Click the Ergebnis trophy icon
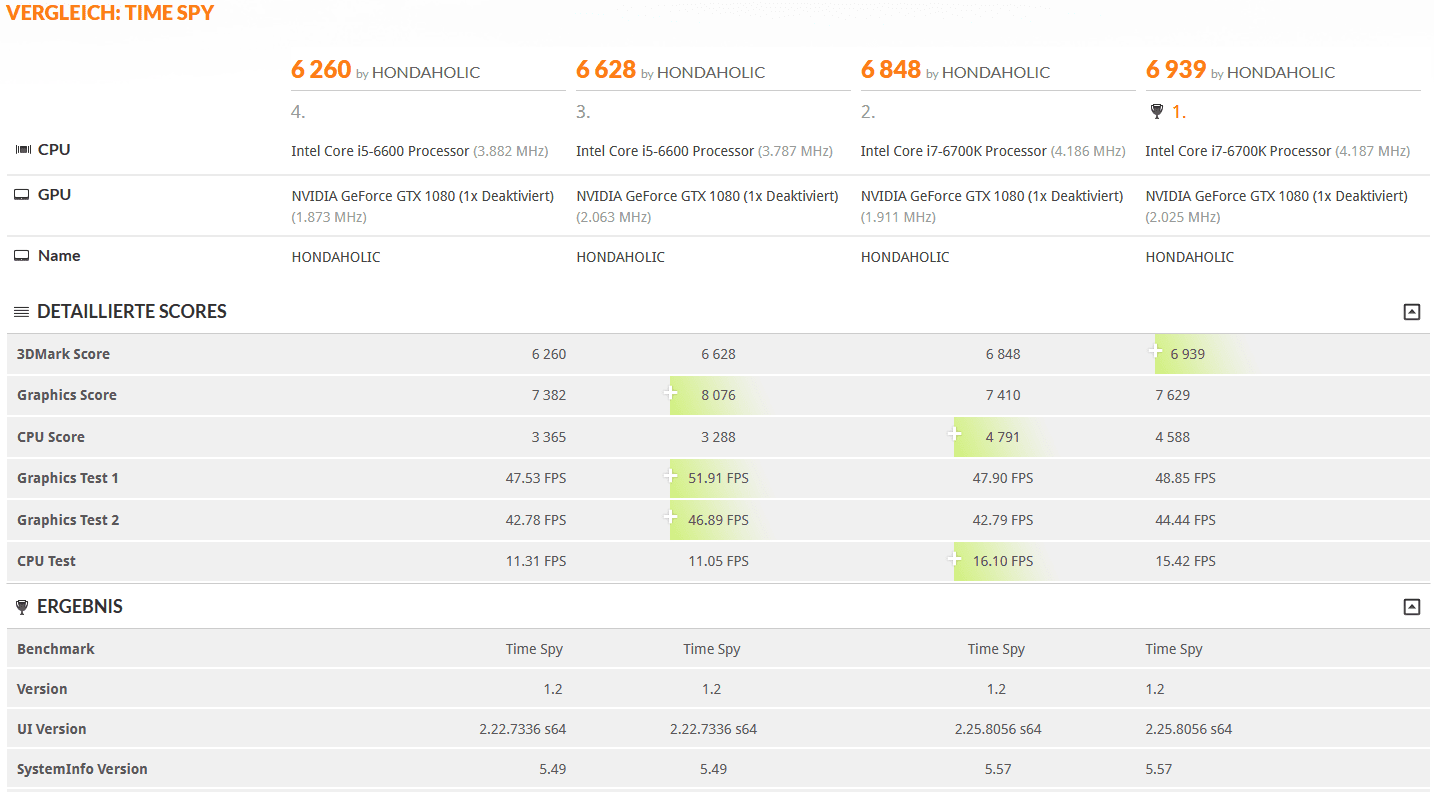 click(x=22, y=607)
